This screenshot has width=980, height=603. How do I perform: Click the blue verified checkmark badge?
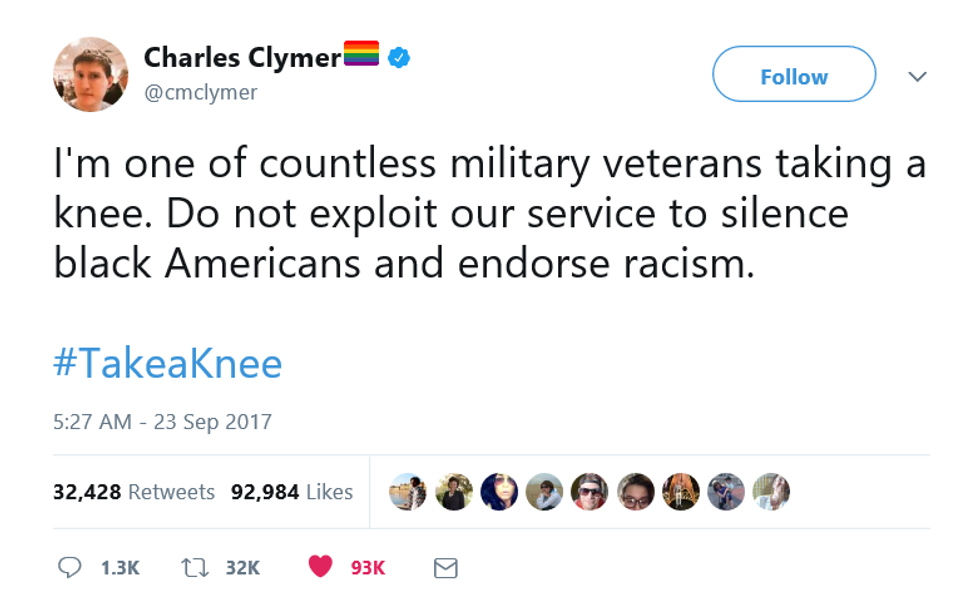[x=399, y=58]
